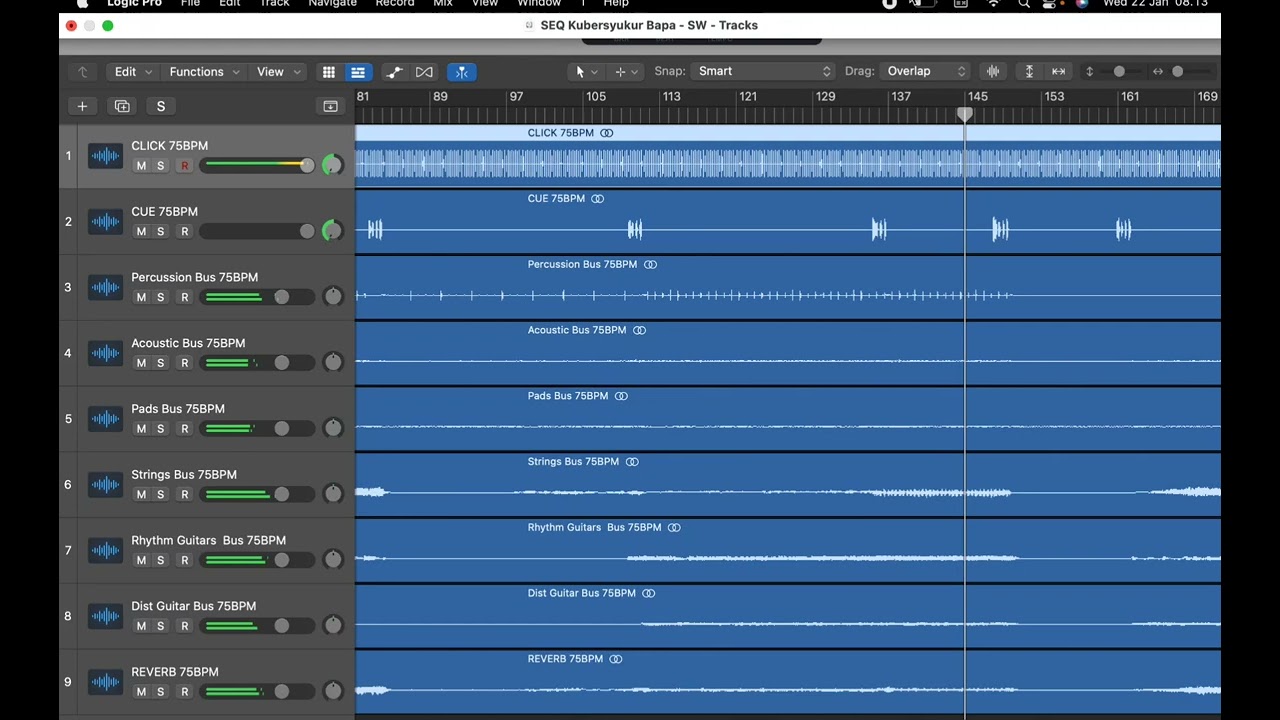
Task: Click the waveform zoom icon
Action: [993, 71]
